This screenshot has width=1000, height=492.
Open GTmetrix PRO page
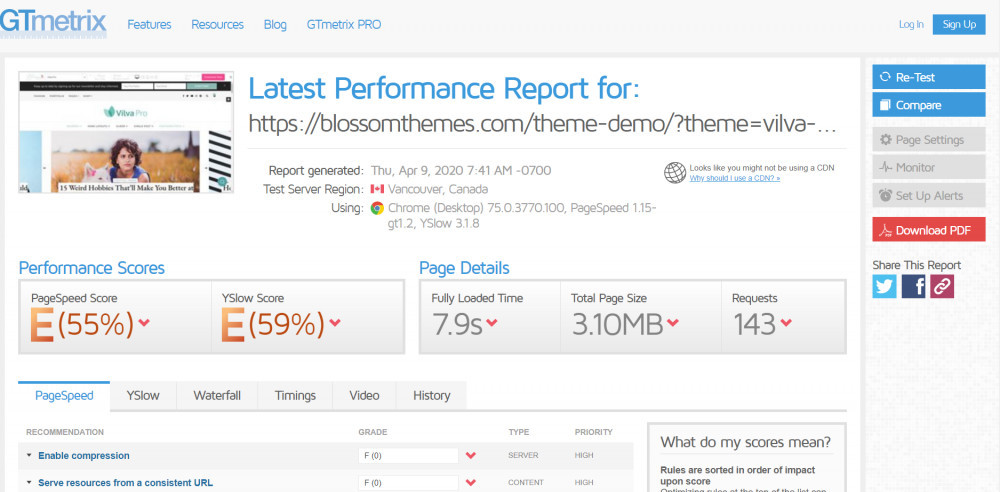click(x=344, y=25)
